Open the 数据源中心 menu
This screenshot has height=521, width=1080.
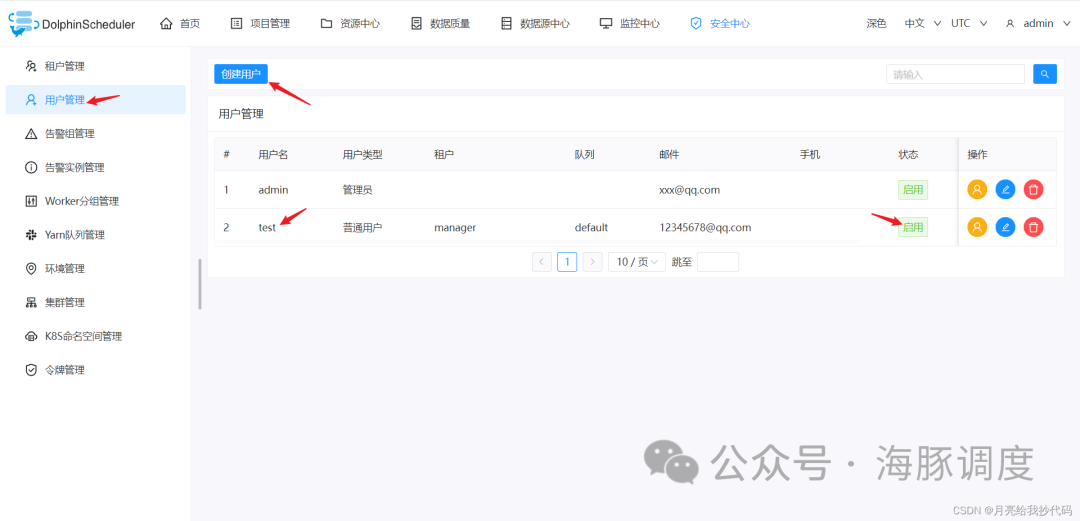pos(535,23)
